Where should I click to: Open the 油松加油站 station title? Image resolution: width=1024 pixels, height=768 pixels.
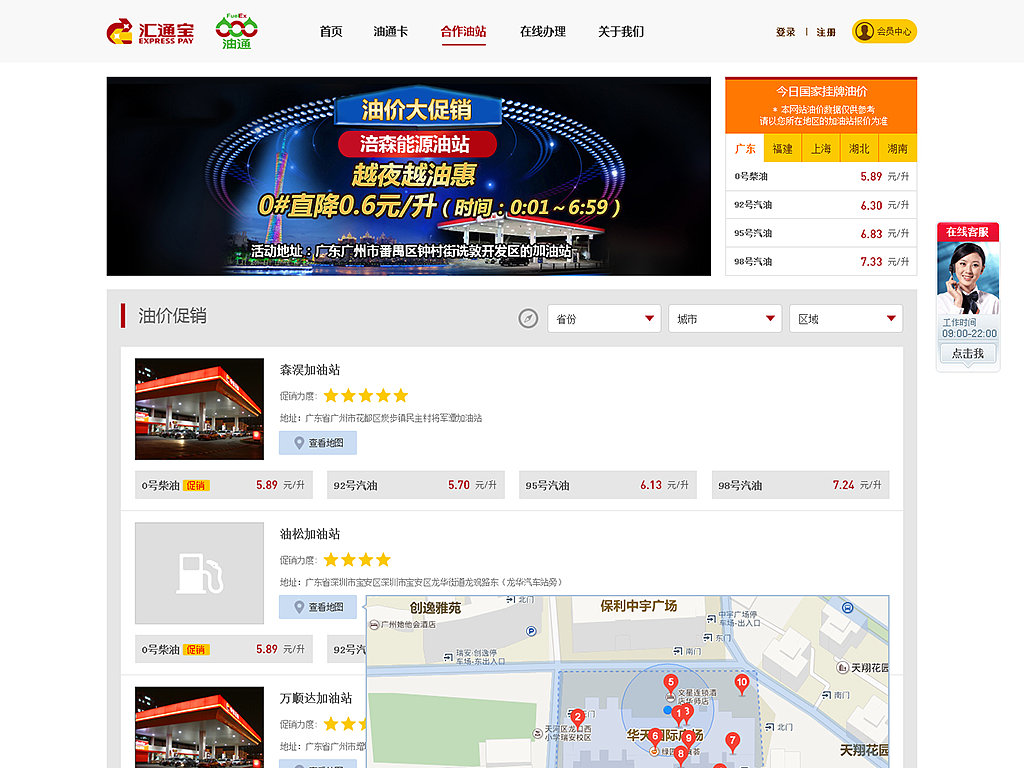310,534
